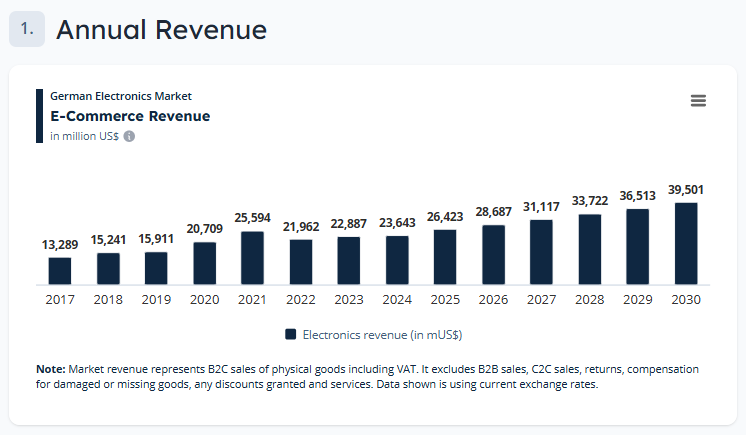The width and height of the screenshot is (746, 435).
Task: Click the 2024 bar in the chart
Action: (397, 260)
